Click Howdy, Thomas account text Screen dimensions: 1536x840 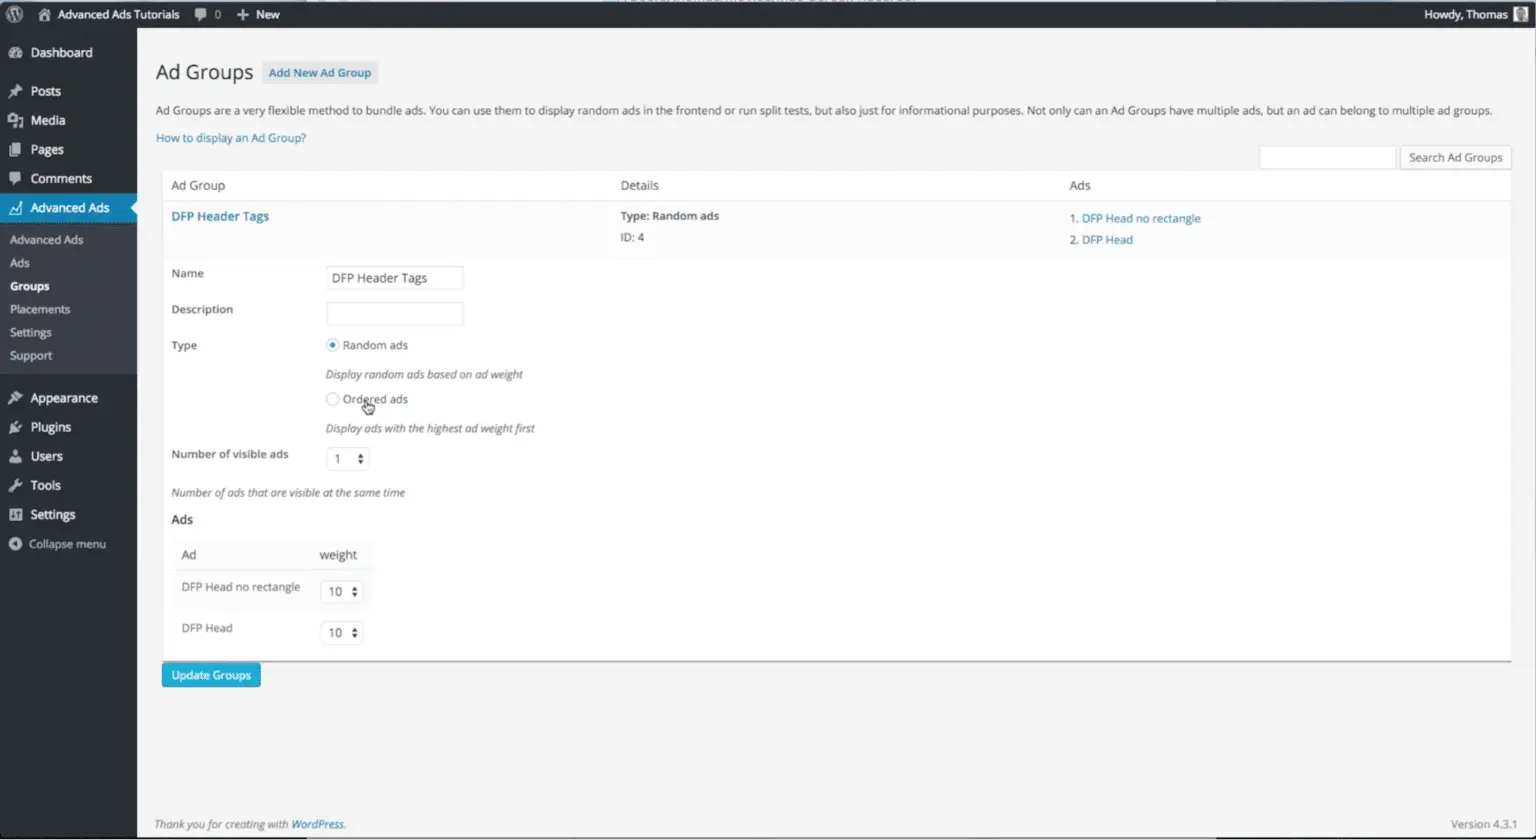click(x=1465, y=14)
